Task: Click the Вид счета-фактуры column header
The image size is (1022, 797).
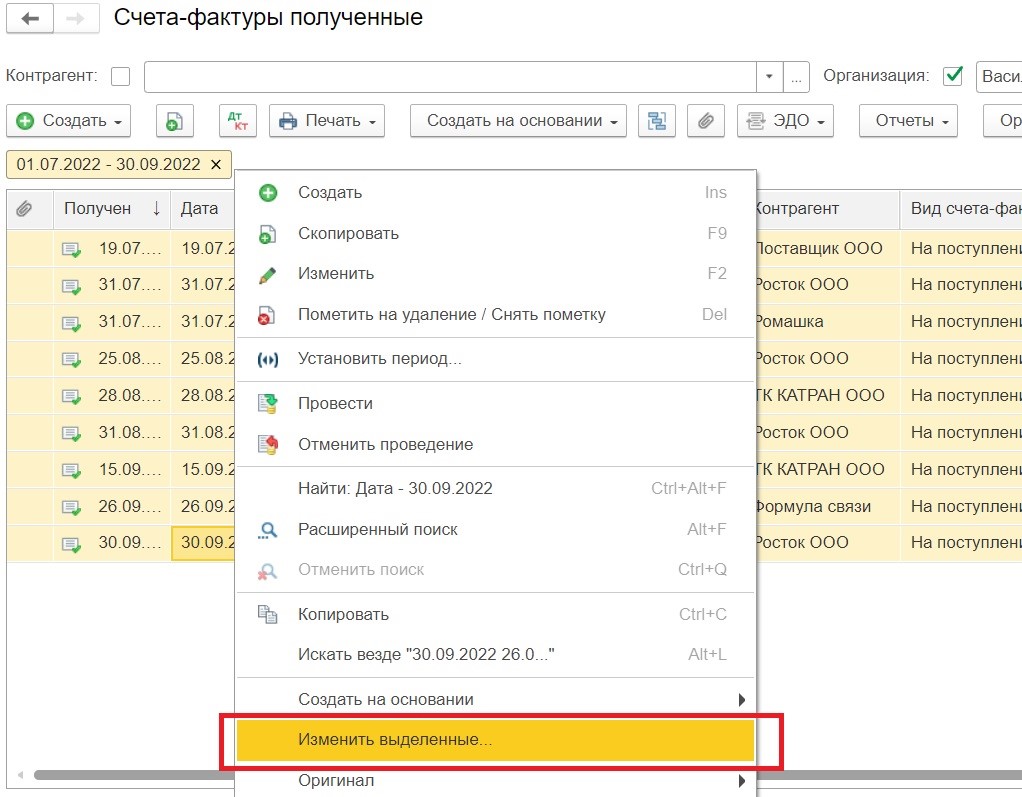Action: [x=961, y=209]
